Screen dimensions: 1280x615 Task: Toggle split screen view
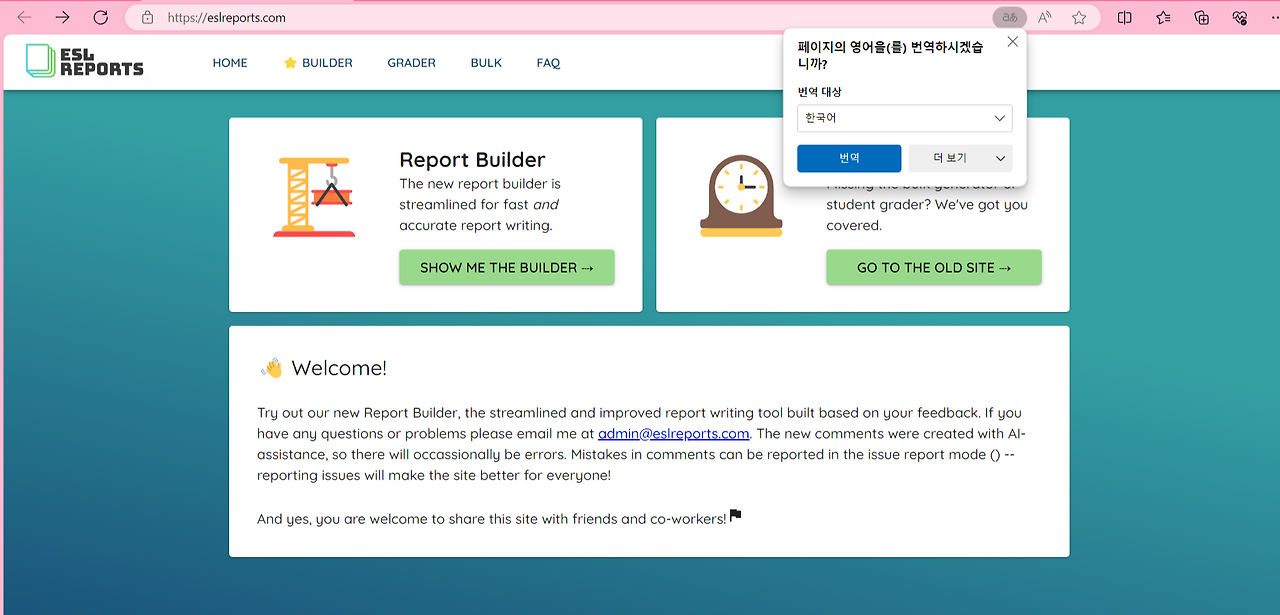1124,17
